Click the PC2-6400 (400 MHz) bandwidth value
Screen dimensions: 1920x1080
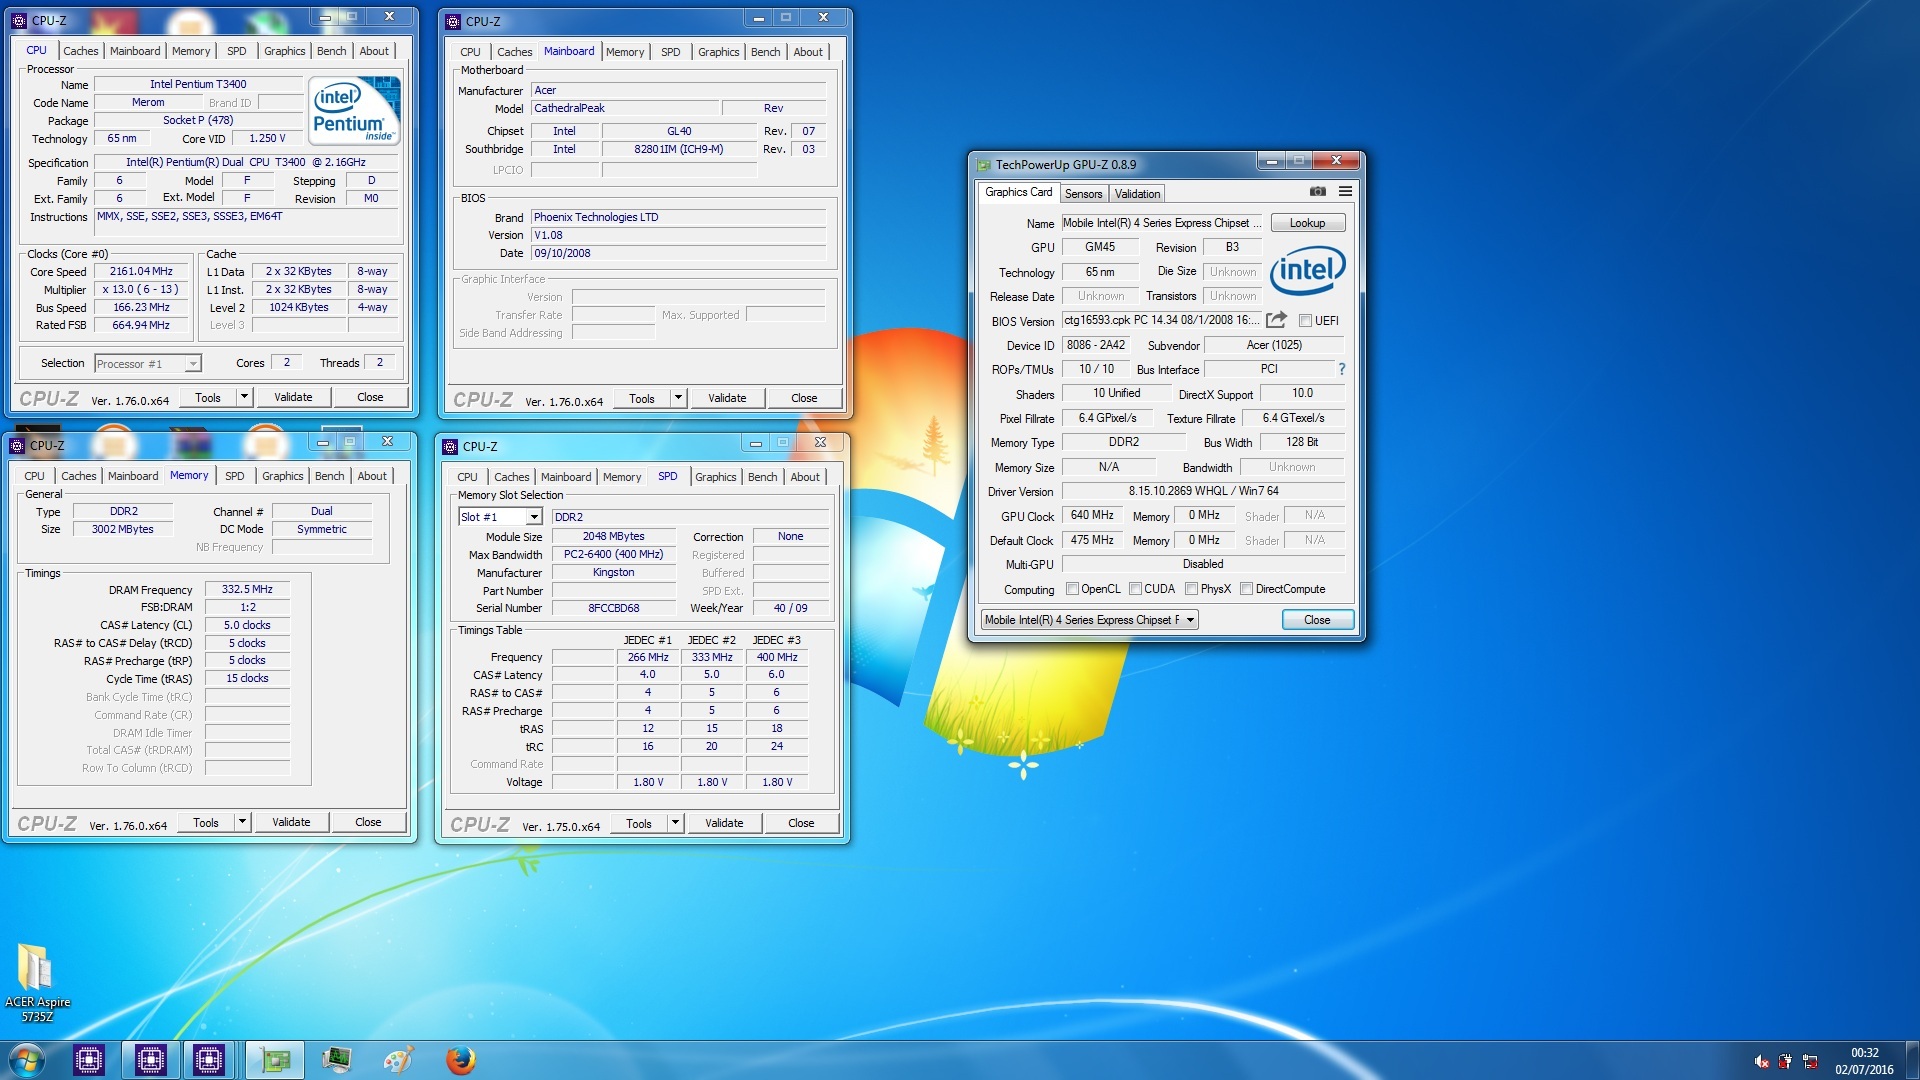coord(613,554)
